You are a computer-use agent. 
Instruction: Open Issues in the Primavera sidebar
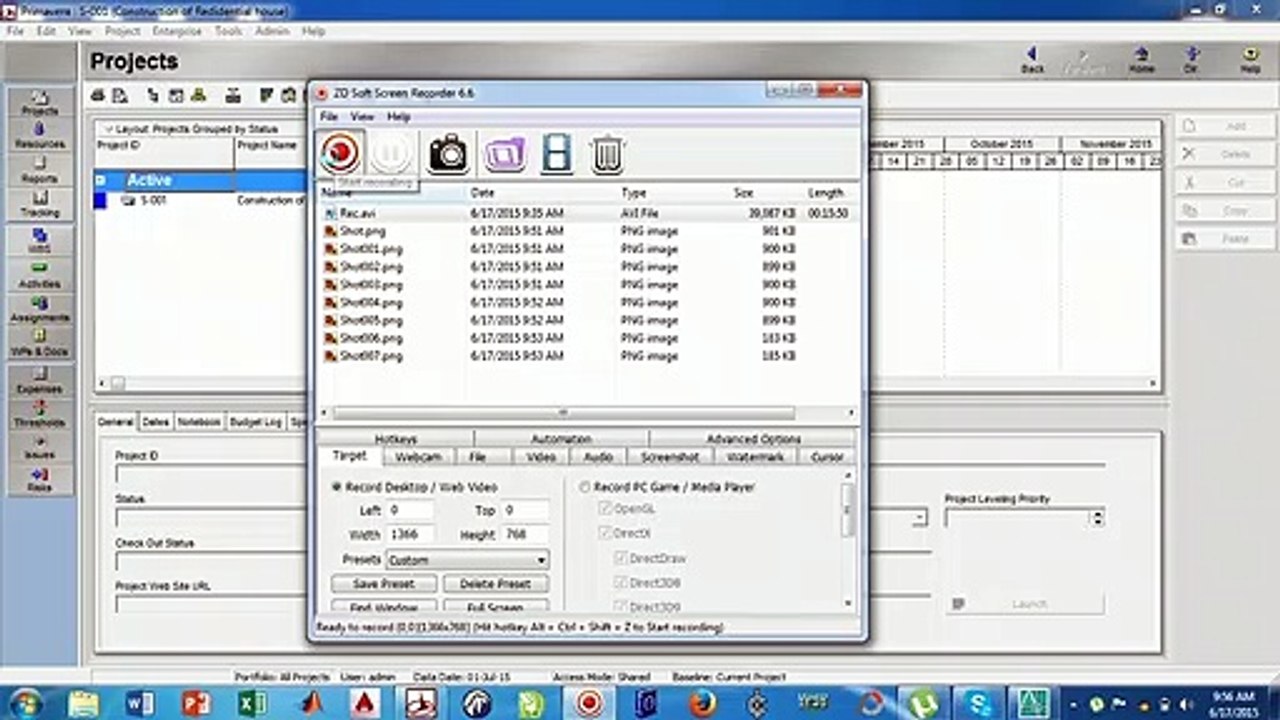pos(40,447)
